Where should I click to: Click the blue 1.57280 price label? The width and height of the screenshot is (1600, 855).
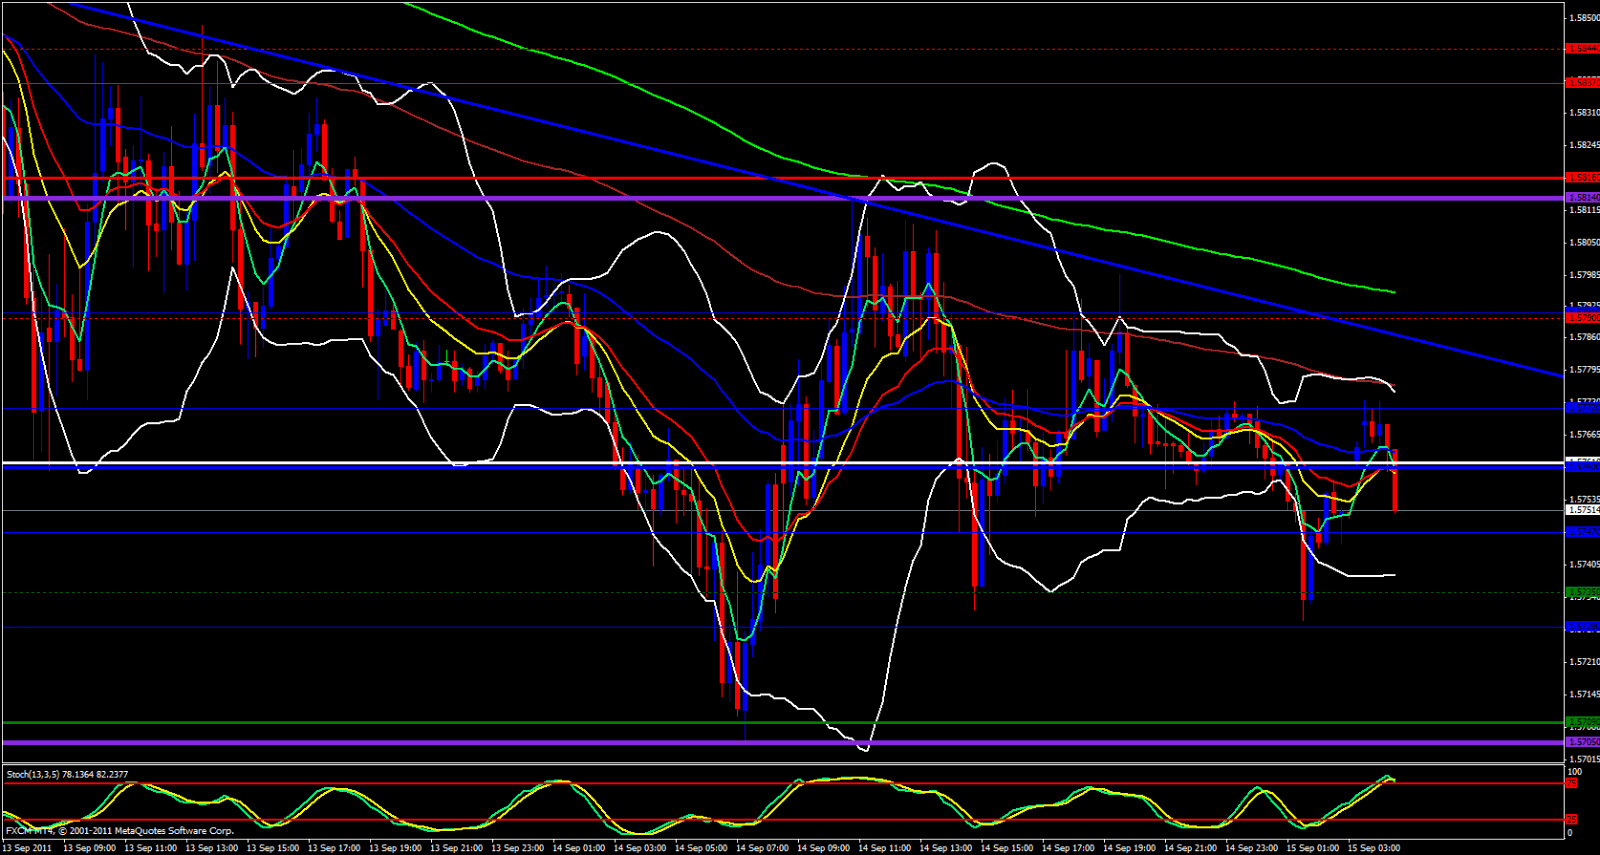(x=1582, y=627)
